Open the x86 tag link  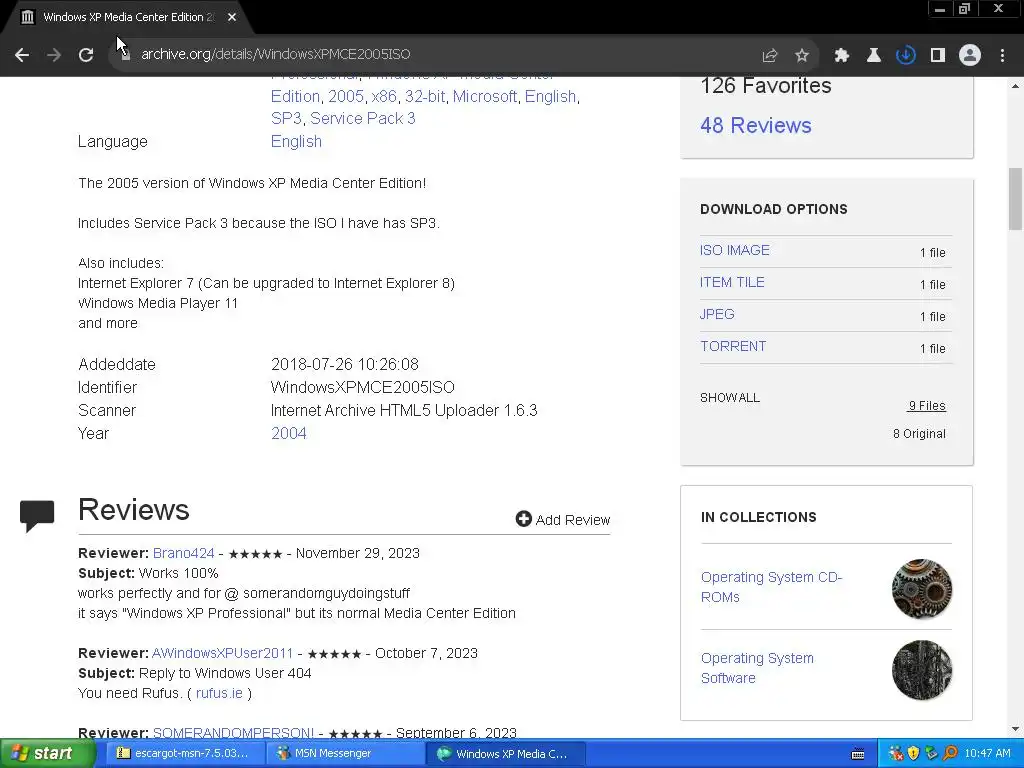(384, 97)
